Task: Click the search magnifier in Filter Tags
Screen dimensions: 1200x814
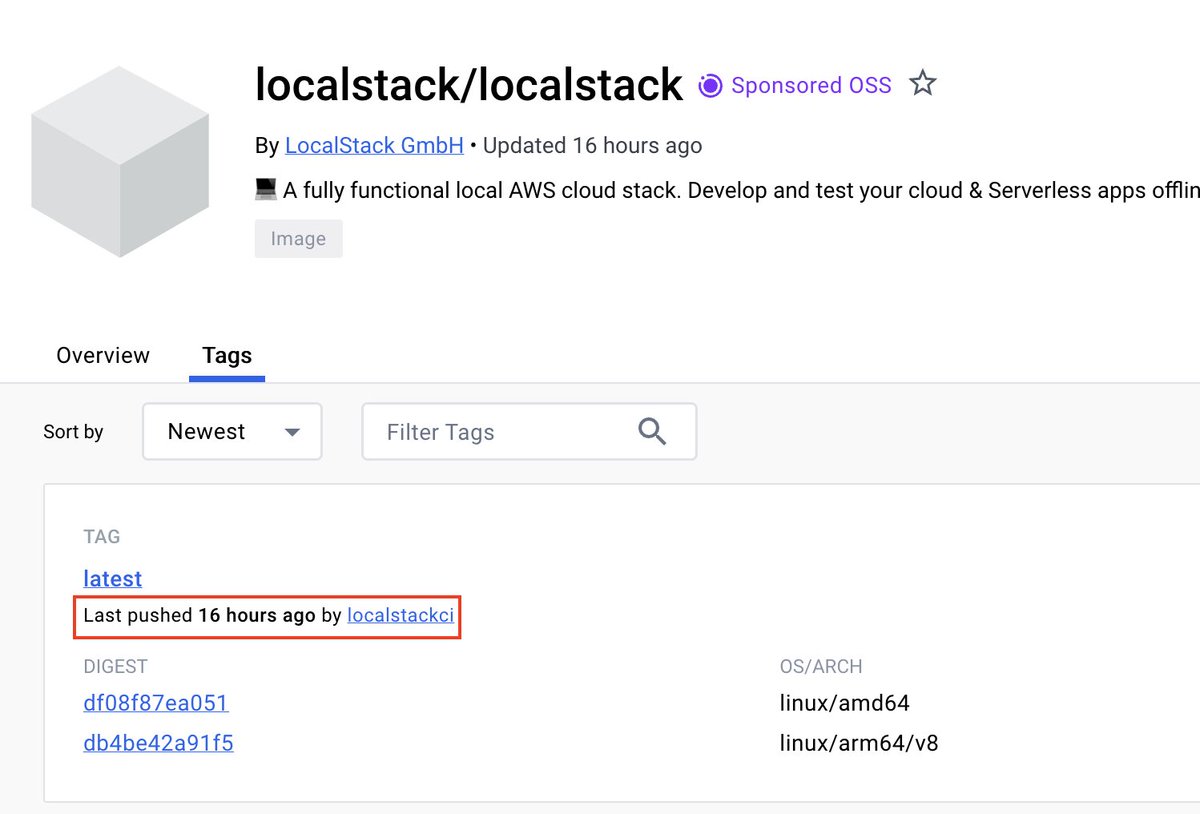Action: (652, 431)
